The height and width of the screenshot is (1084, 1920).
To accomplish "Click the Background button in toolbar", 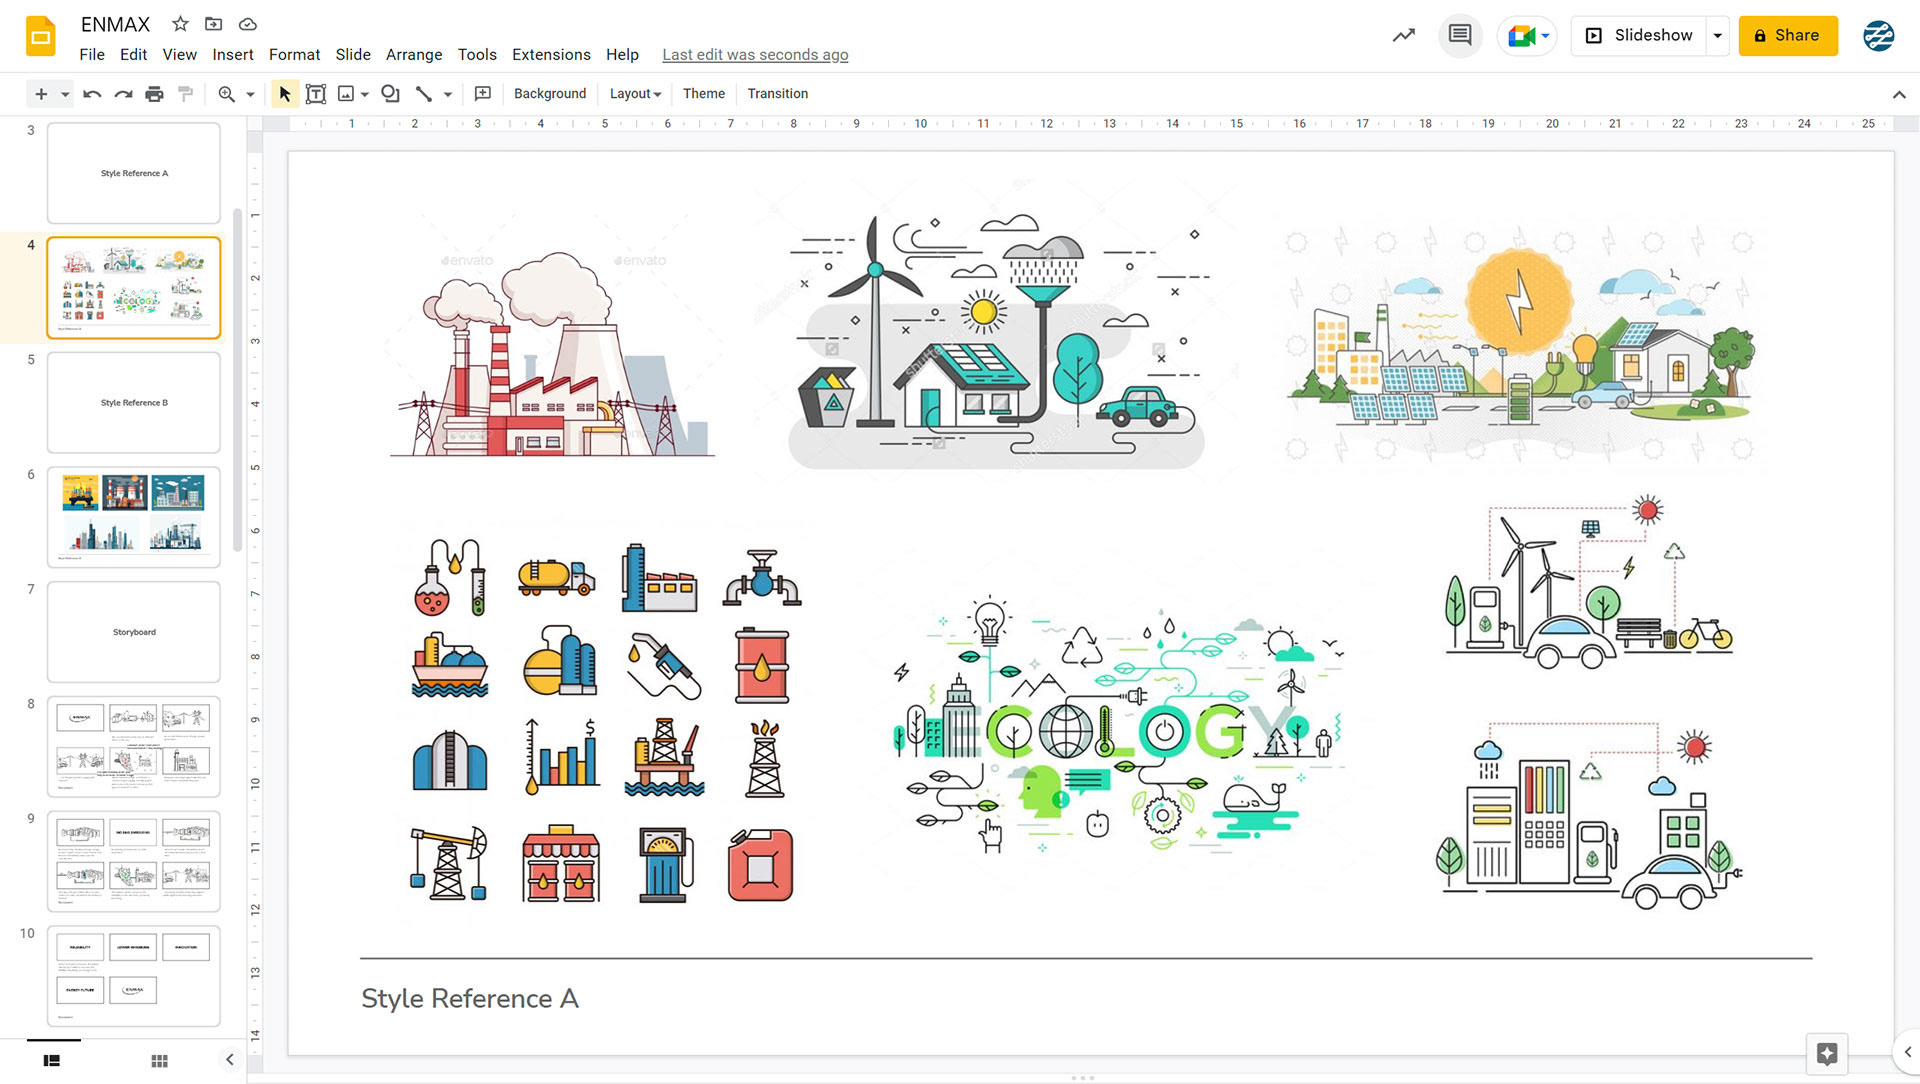I will point(549,94).
